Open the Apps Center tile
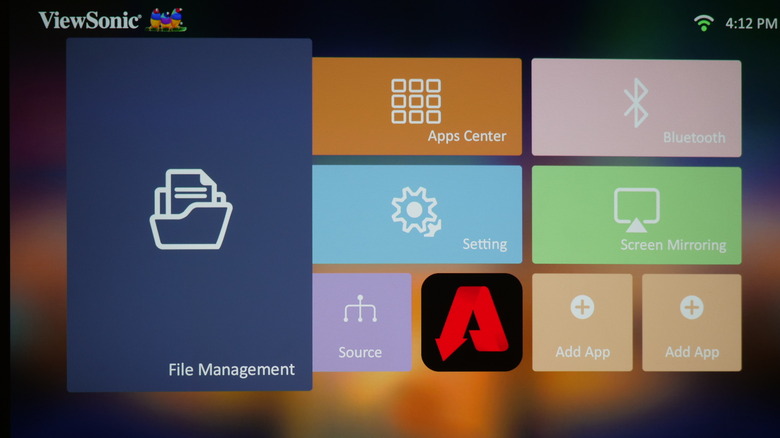This screenshot has width=780, height=438. [417, 106]
